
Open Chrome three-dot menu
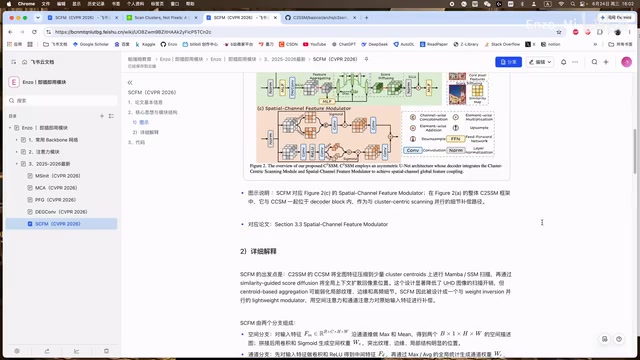pyautogui.click(x=629, y=32)
